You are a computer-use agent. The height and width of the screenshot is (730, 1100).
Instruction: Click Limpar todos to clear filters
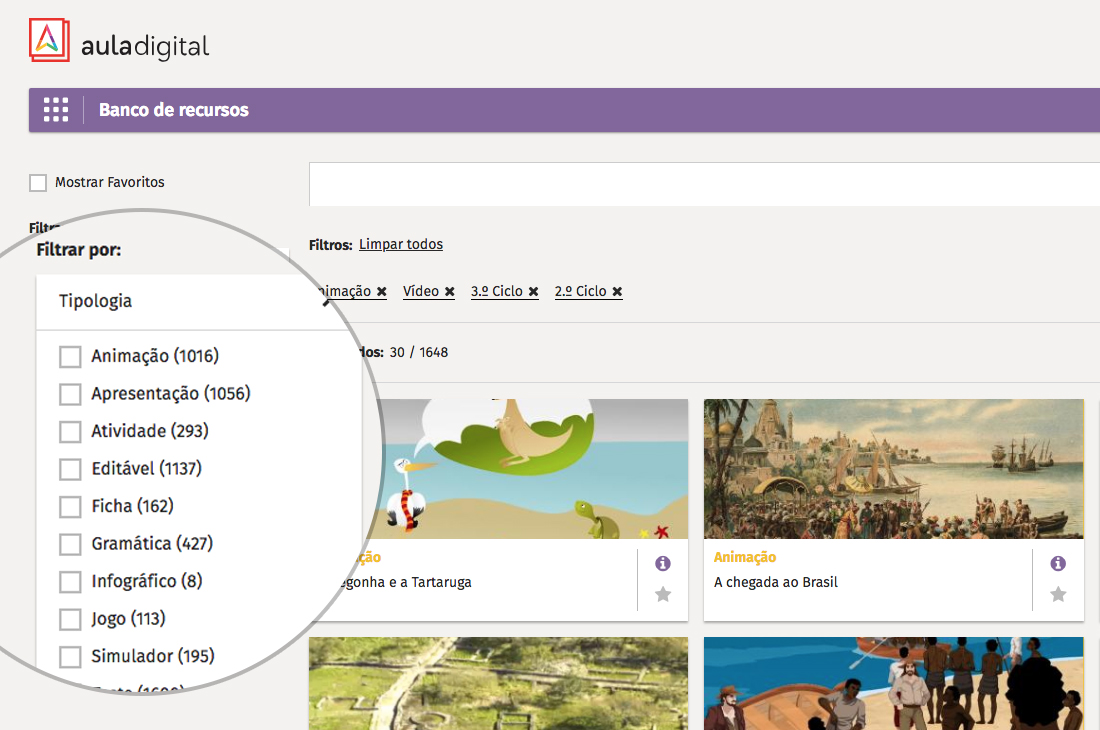pos(400,245)
